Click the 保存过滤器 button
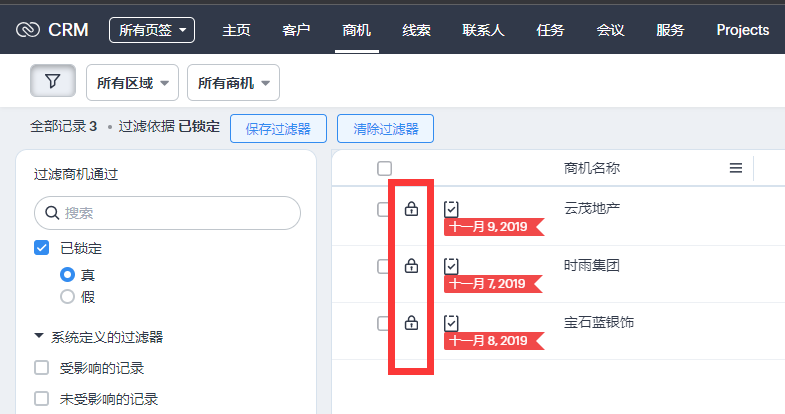Viewport: 785px width, 414px height. 278,129
